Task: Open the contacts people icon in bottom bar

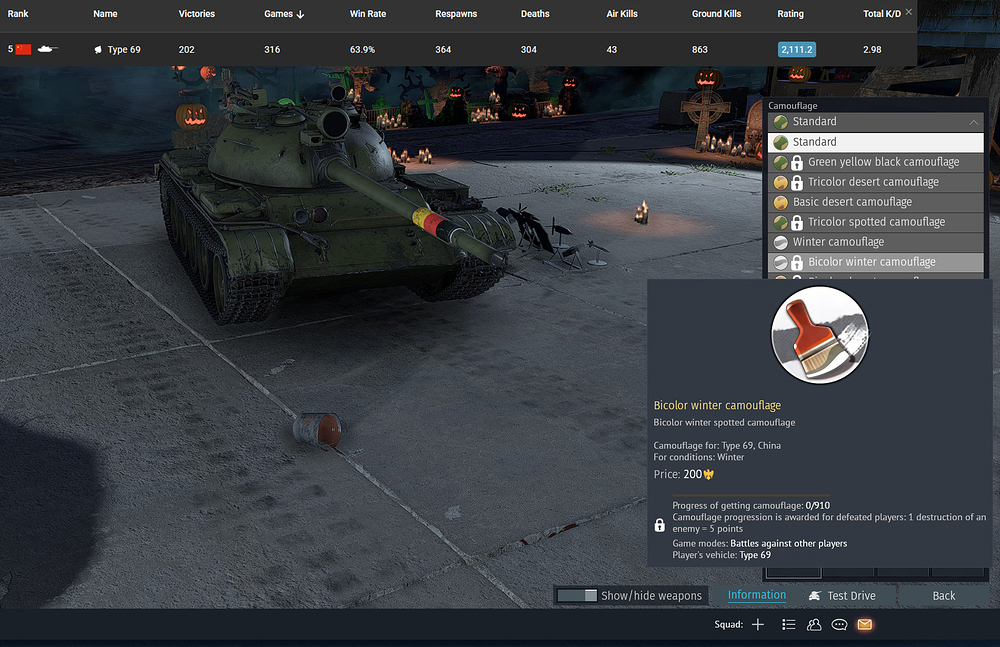Action: (814, 625)
